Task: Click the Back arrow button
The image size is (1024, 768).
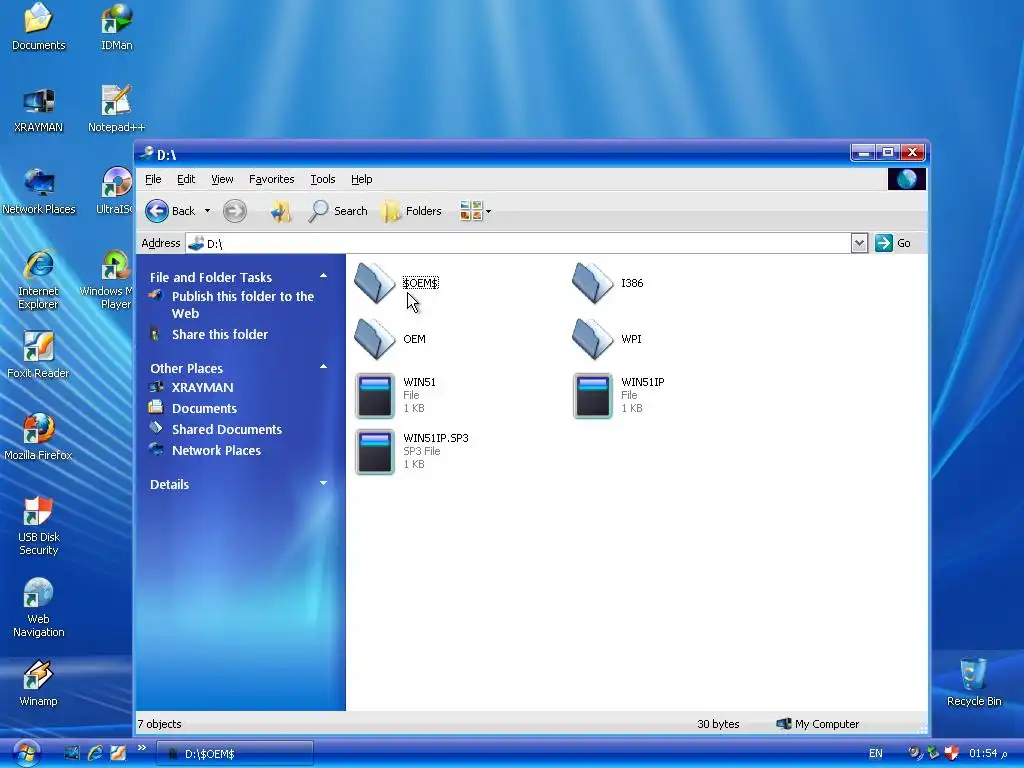Action: click(x=170, y=211)
